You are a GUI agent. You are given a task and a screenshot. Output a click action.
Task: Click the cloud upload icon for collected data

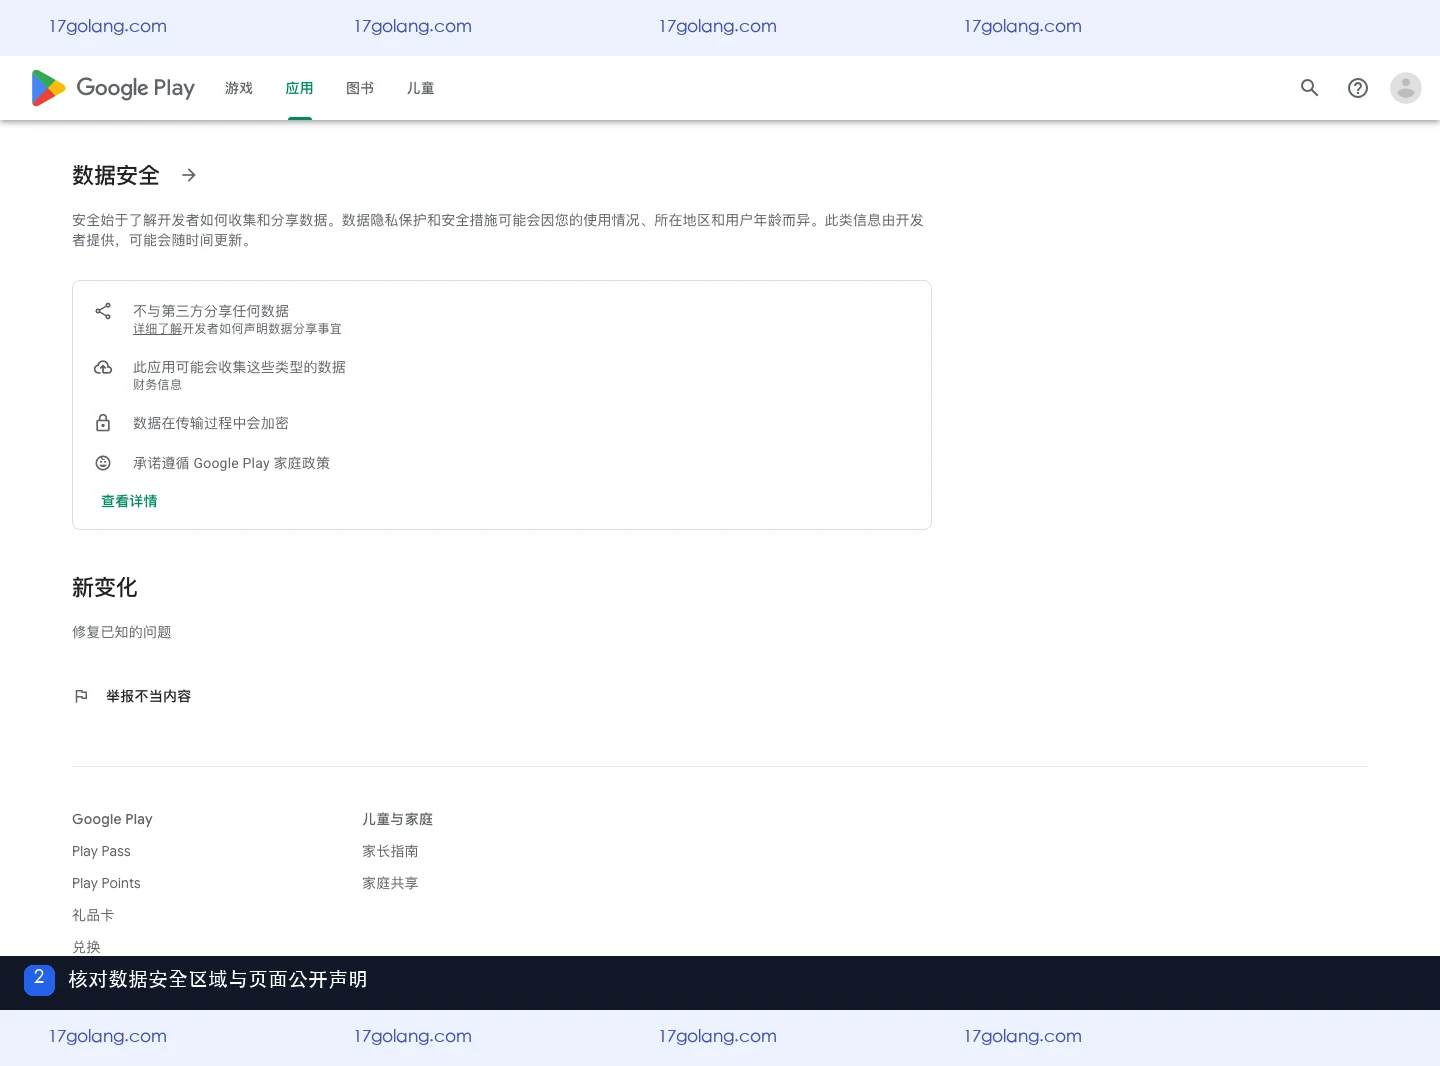click(103, 367)
